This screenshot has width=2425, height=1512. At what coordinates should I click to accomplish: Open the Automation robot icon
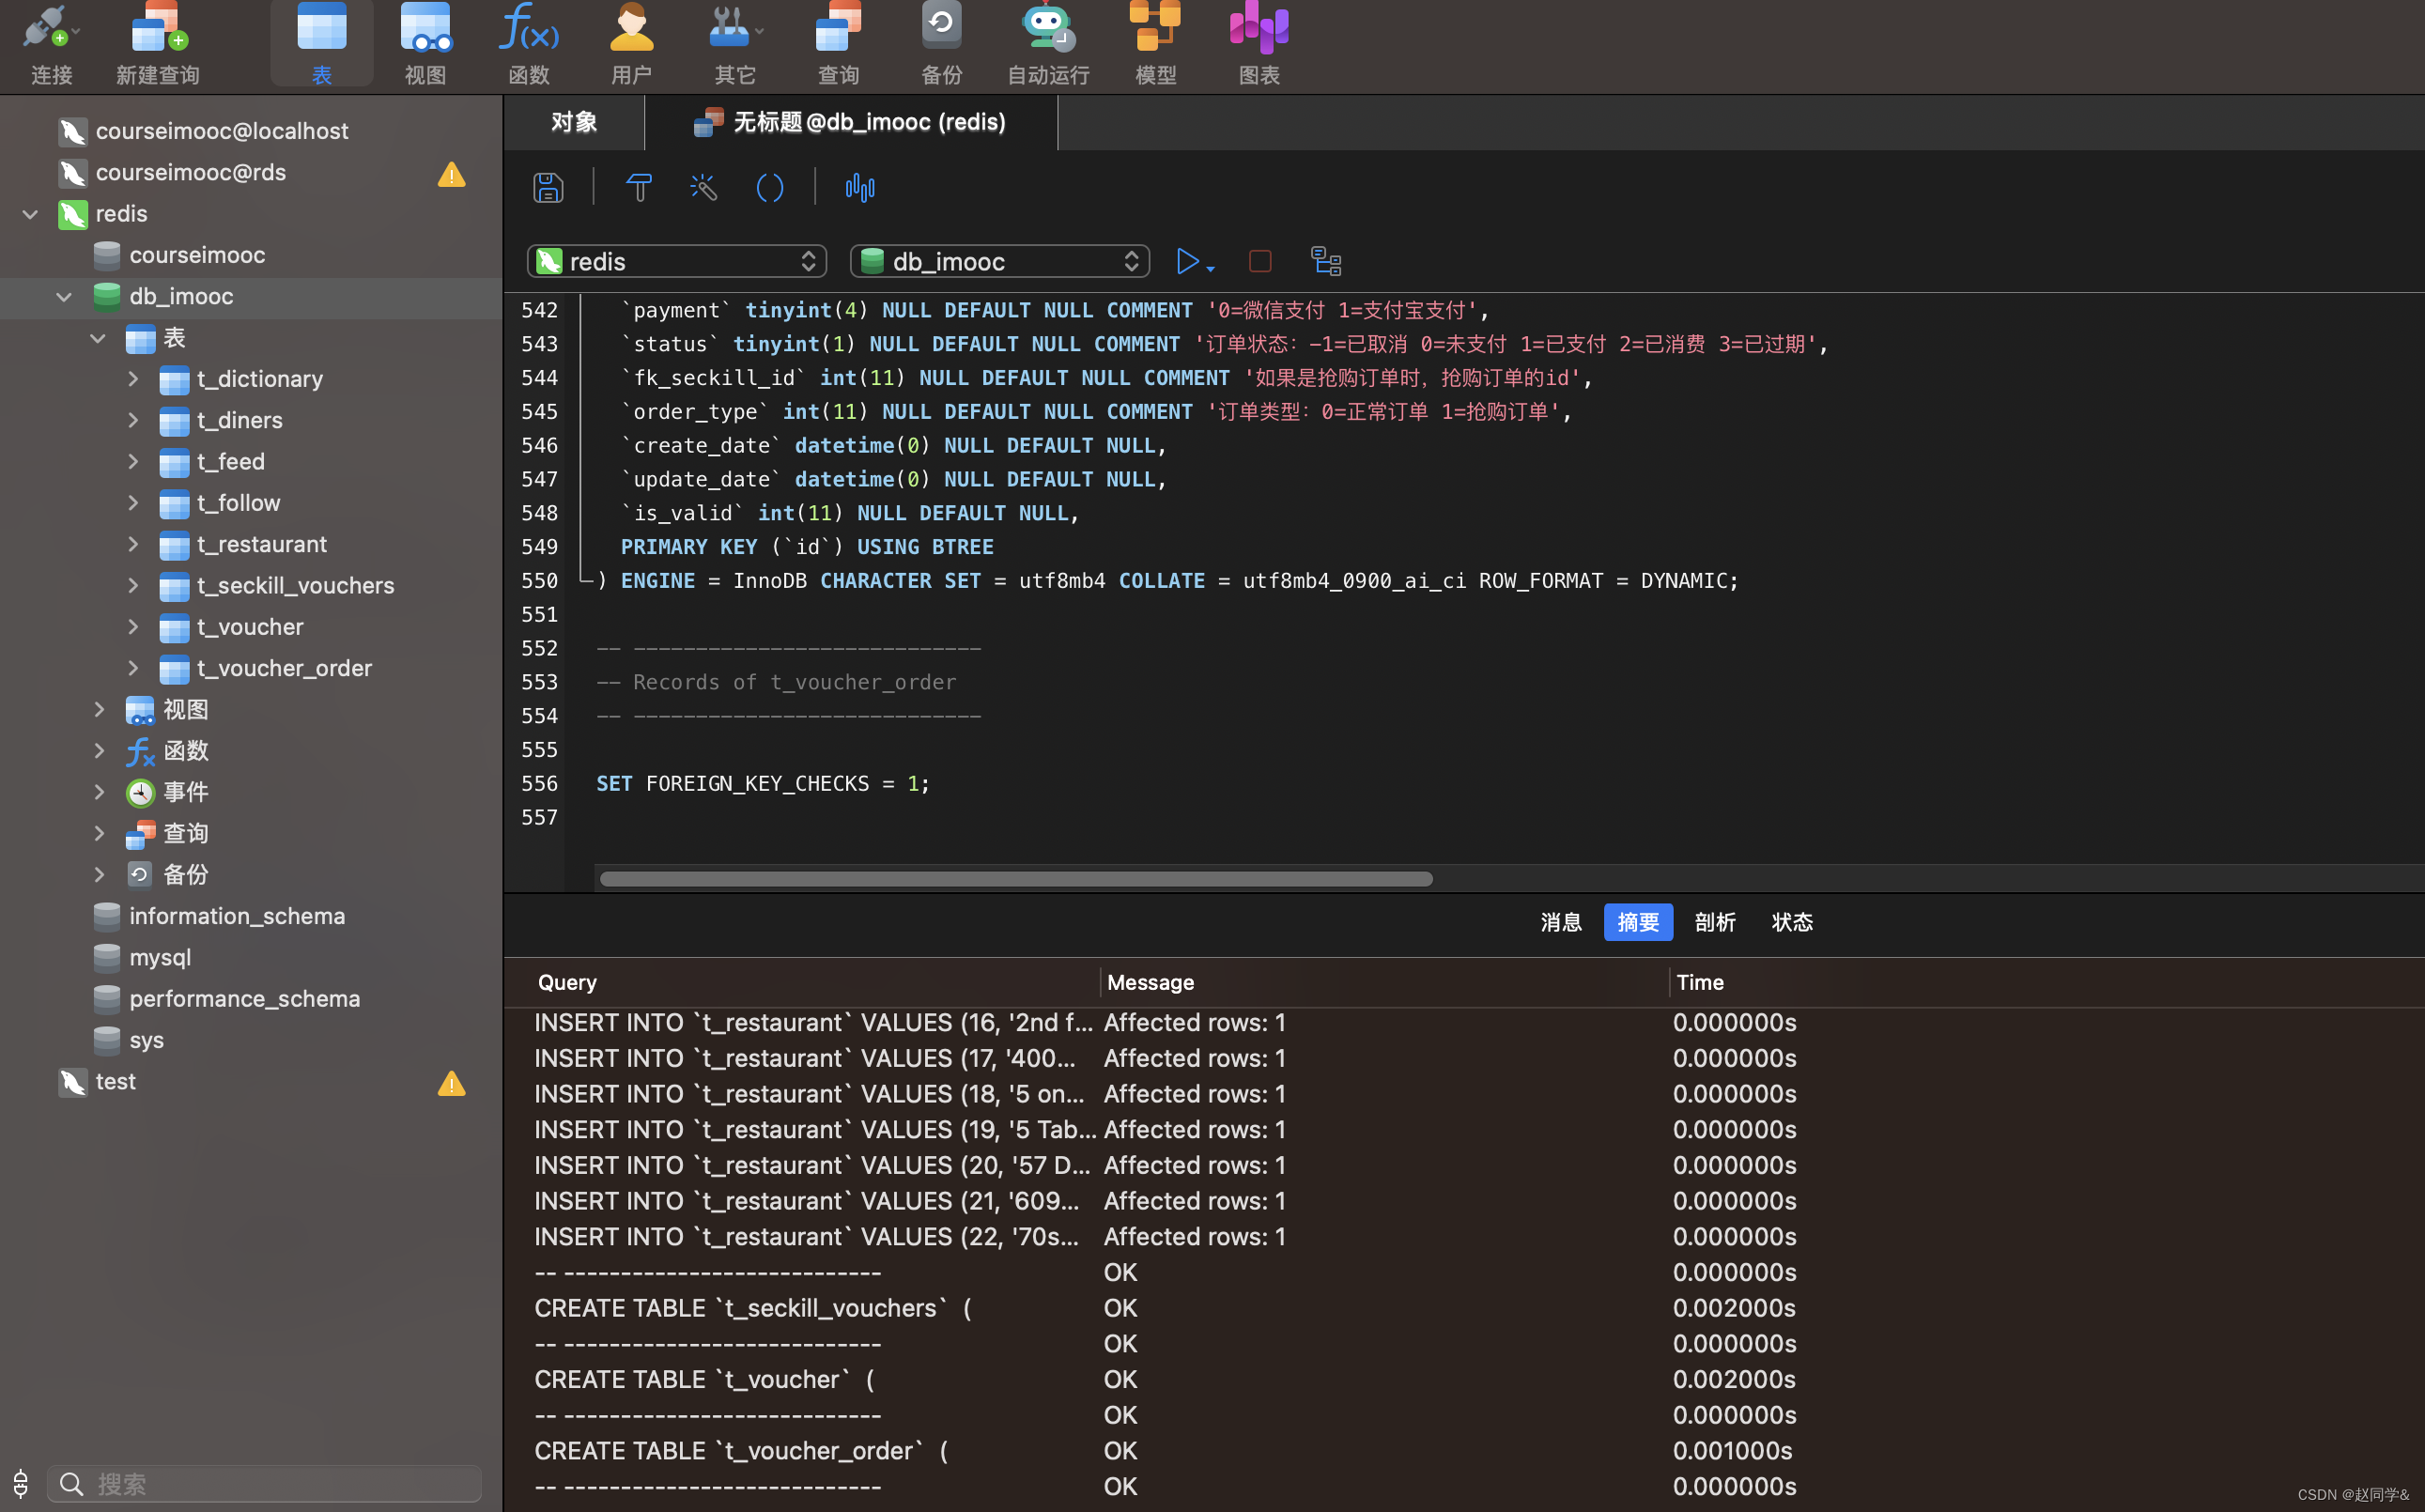click(1047, 42)
